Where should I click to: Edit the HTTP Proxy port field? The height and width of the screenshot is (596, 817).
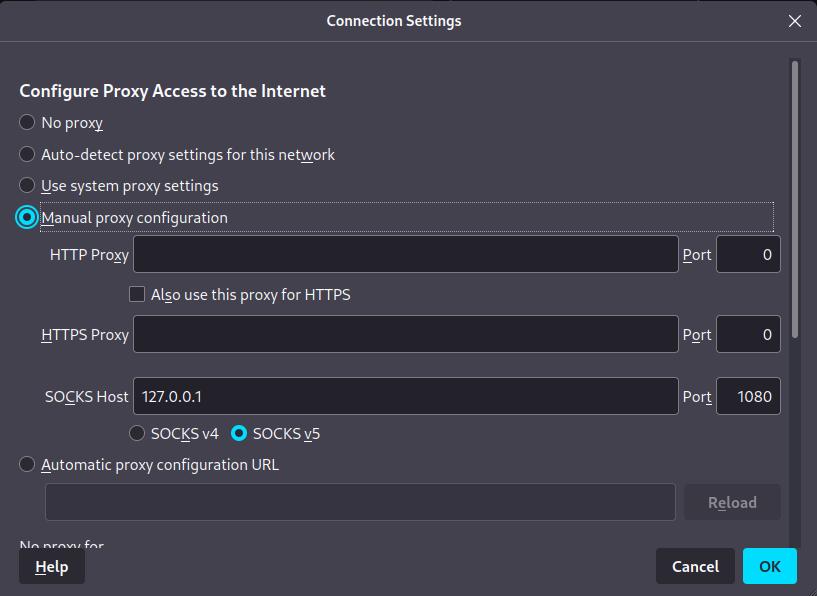click(x=748, y=254)
